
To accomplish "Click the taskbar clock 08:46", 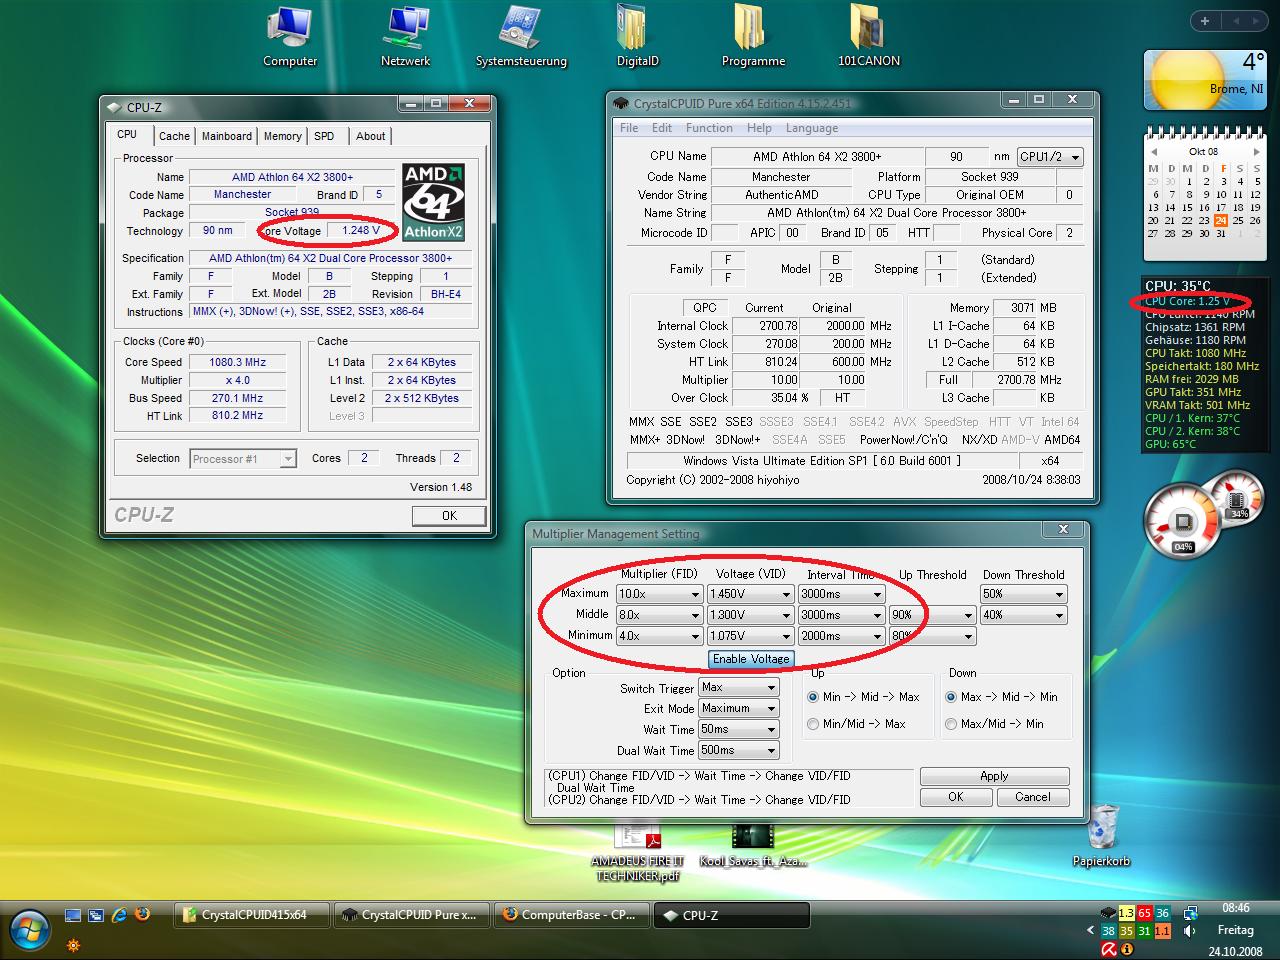I will 1236,908.
